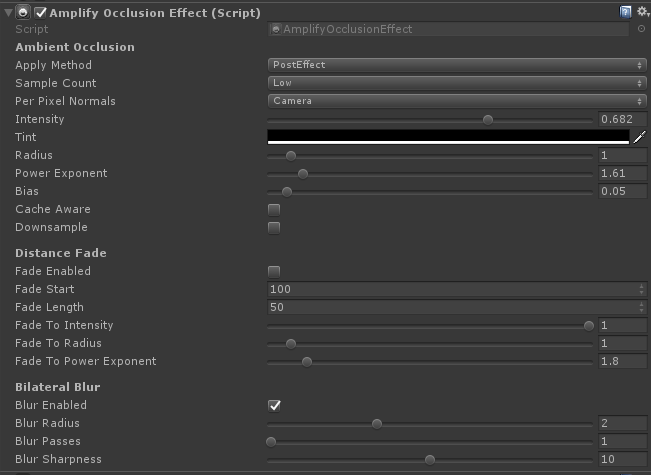Image resolution: width=651 pixels, height=475 pixels.
Task: Click the Fade To Power Exponent slider handle
Action: (x=307, y=362)
